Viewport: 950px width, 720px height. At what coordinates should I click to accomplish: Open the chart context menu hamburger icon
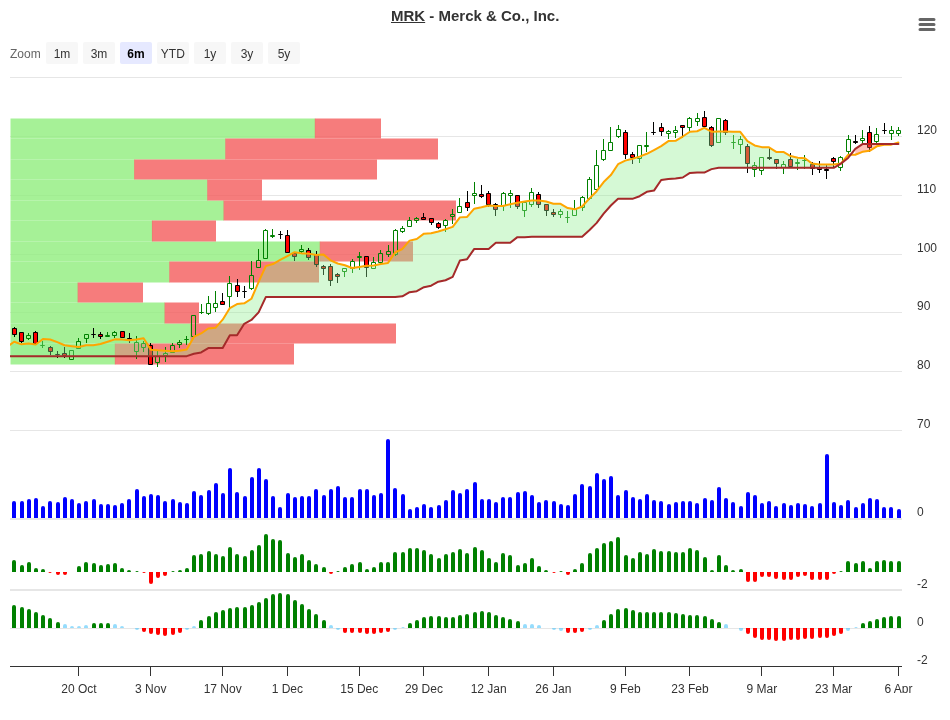926,24
